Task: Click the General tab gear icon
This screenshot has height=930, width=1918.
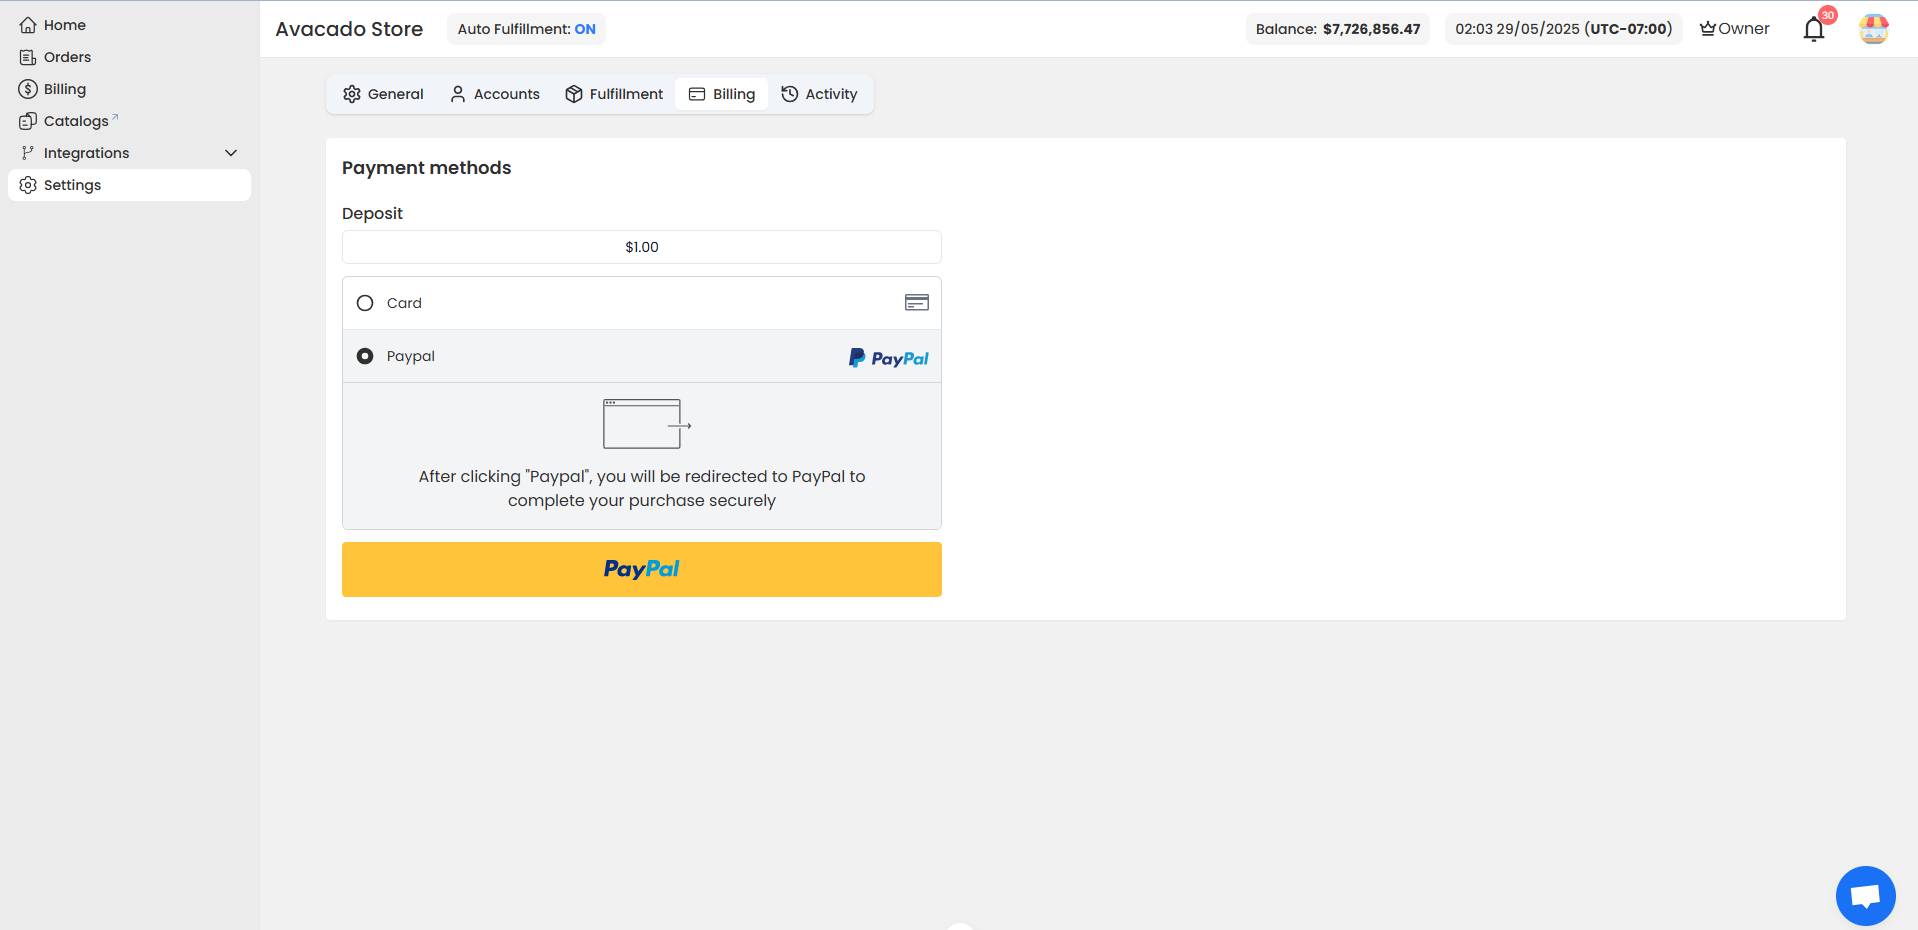Action: pyautogui.click(x=352, y=94)
